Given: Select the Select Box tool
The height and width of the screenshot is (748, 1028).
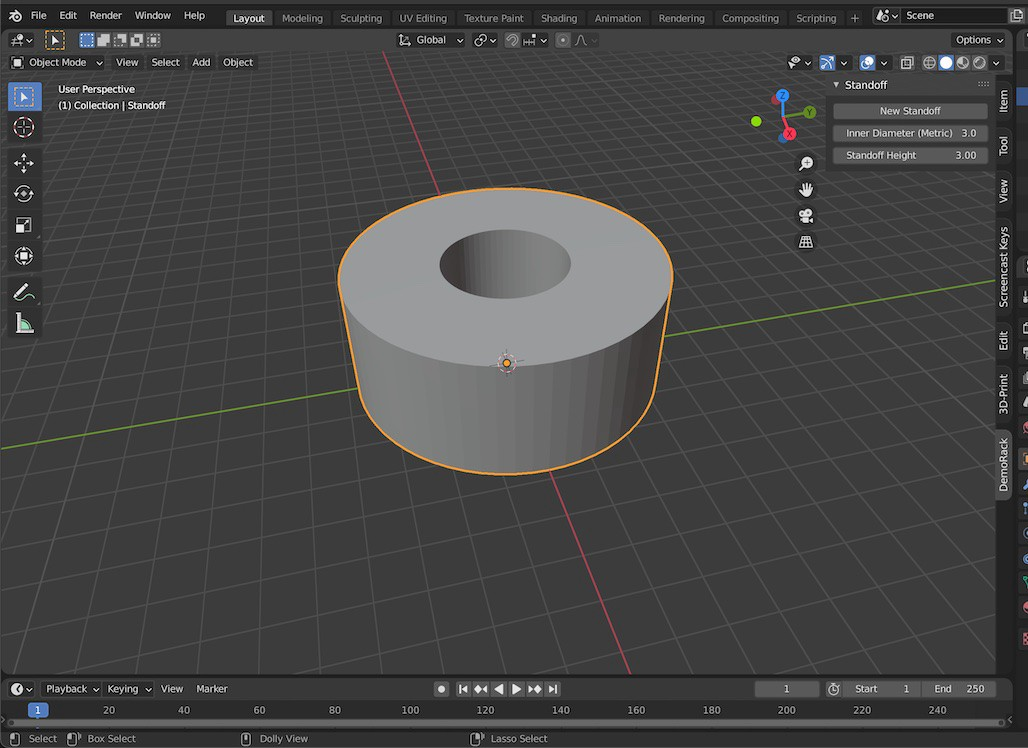Looking at the screenshot, I should [x=24, y=97].
